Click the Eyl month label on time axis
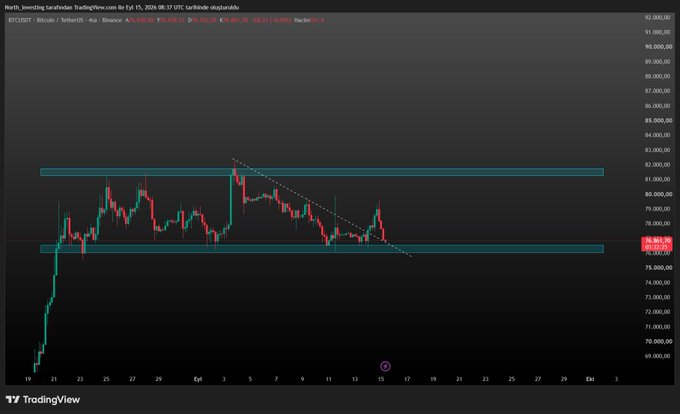 click(x=198, y=379)
